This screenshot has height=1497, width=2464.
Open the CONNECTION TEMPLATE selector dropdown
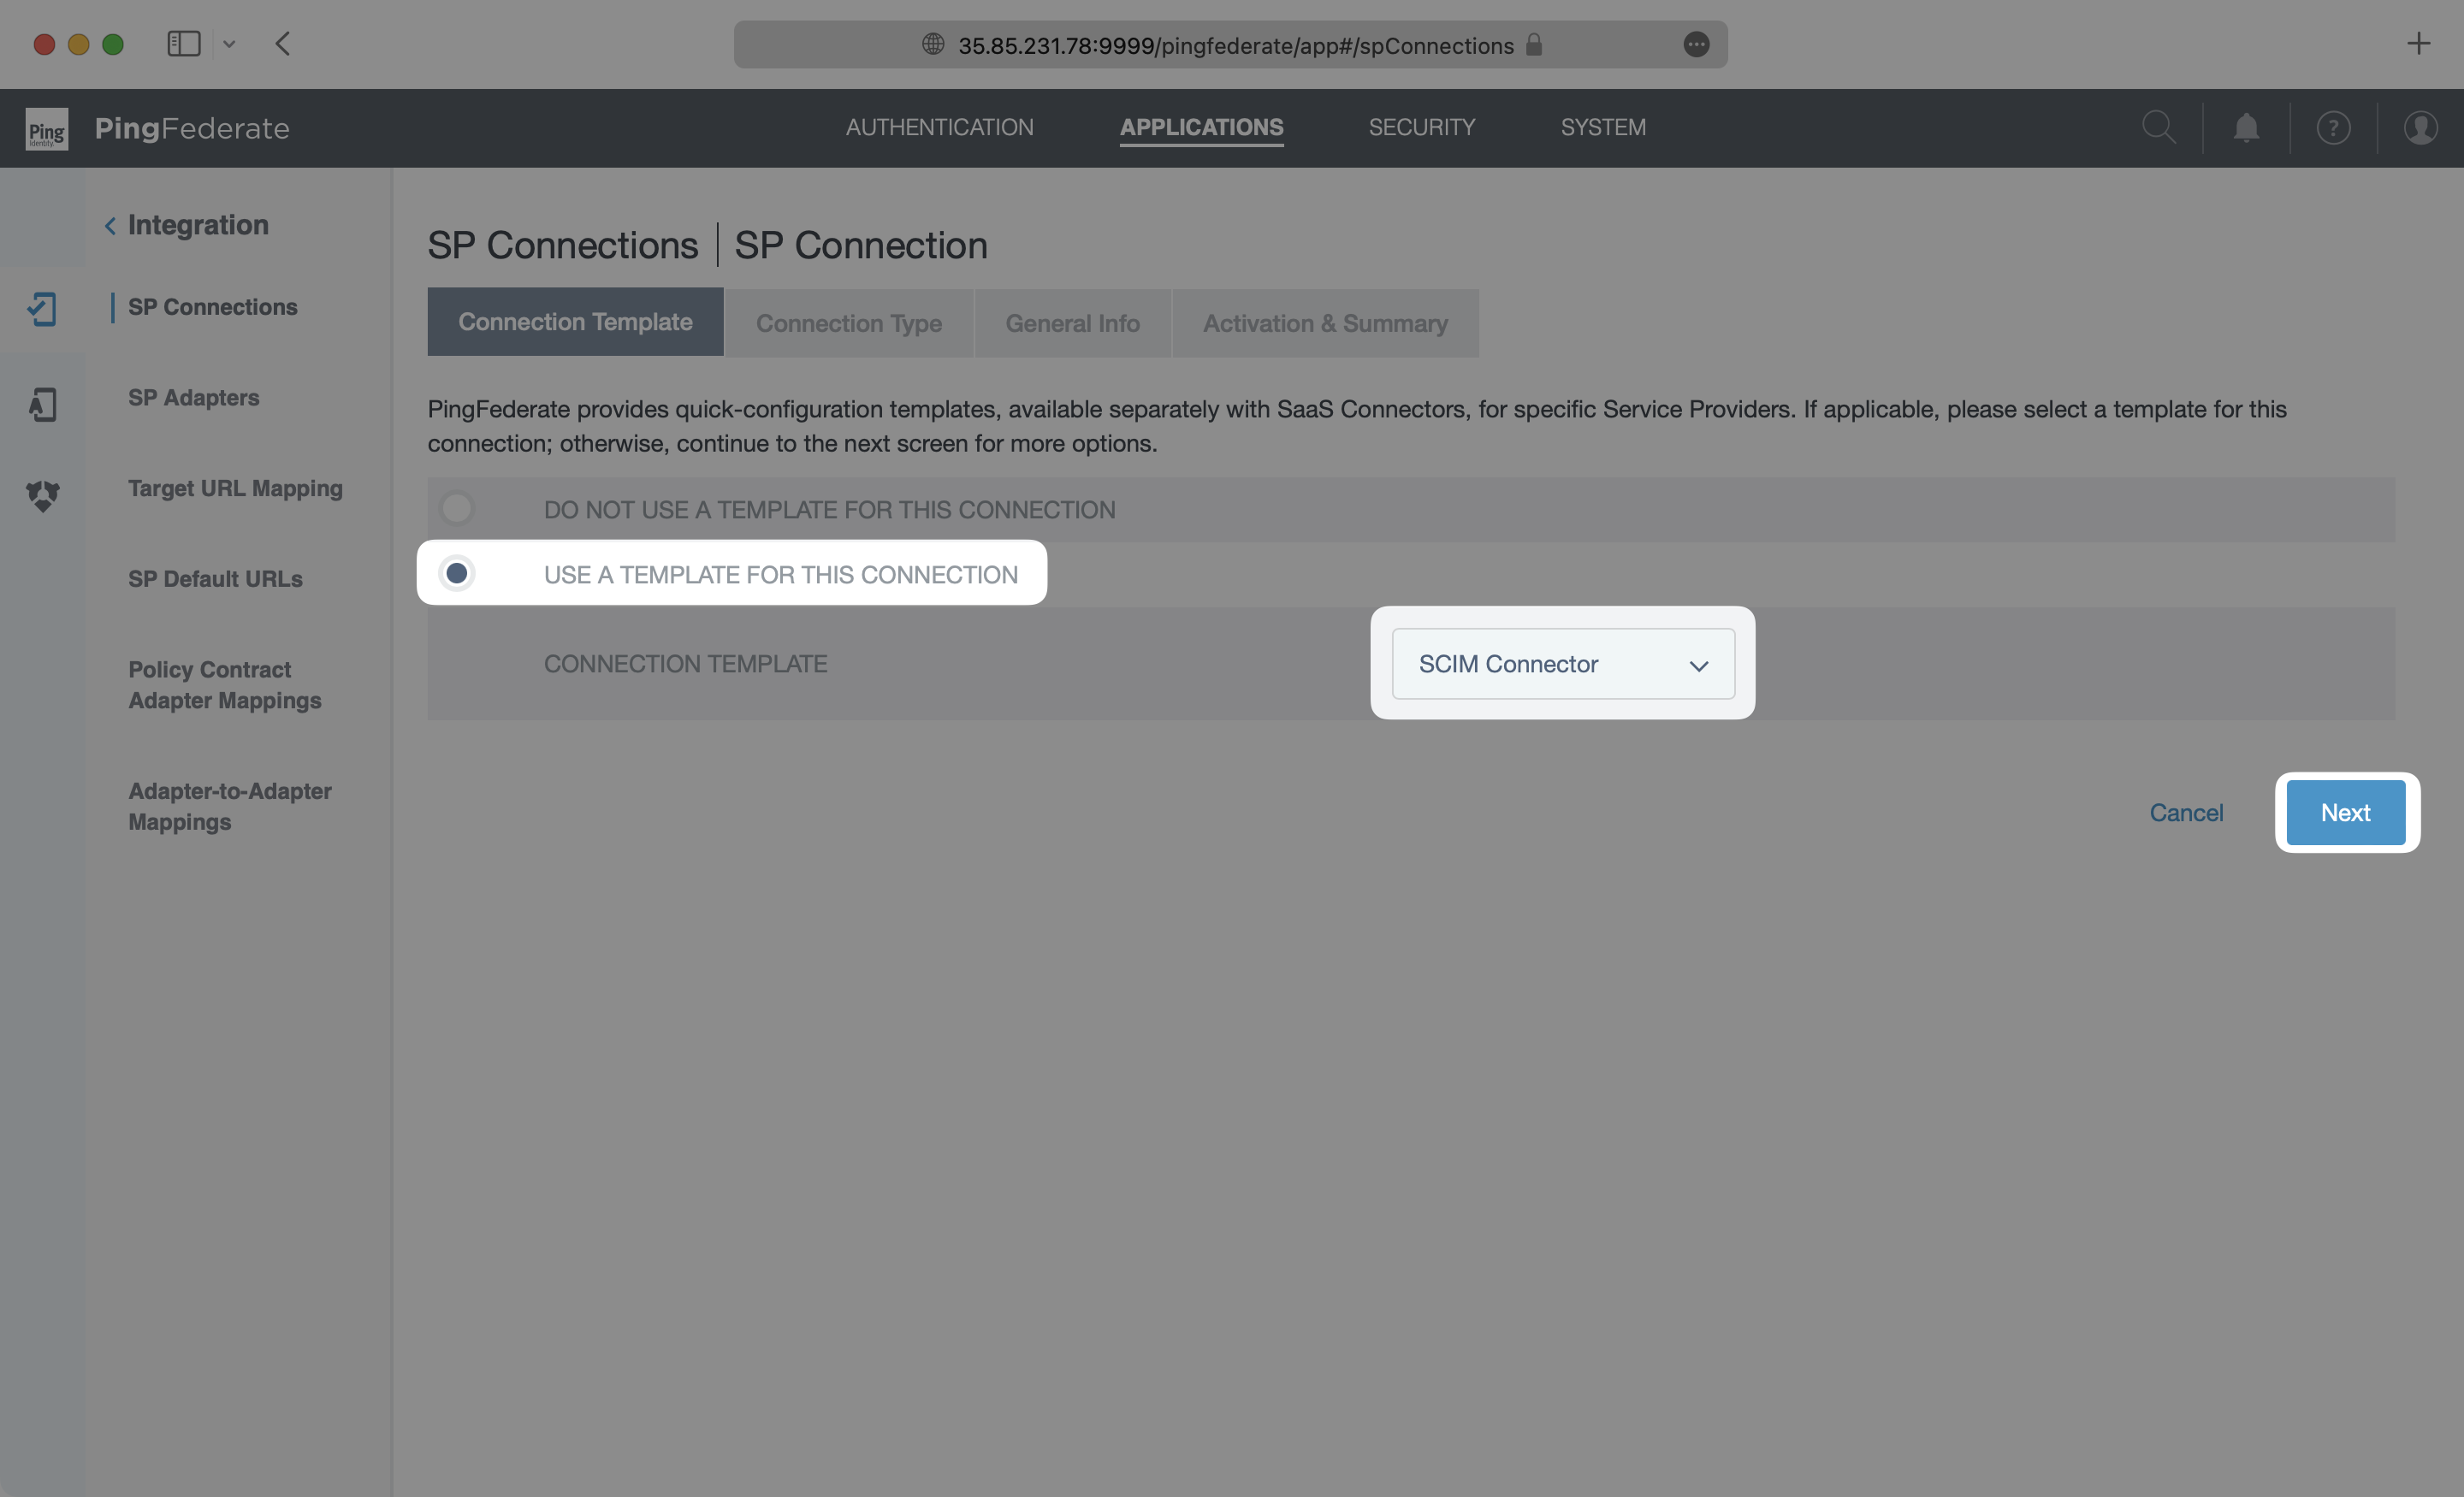[1561, 663]
